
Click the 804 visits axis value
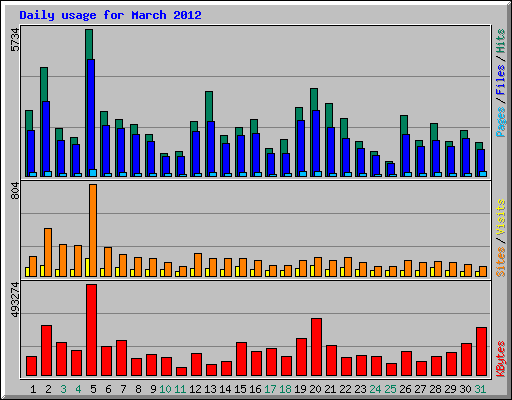pyautogui.click(x=15, y=191)
